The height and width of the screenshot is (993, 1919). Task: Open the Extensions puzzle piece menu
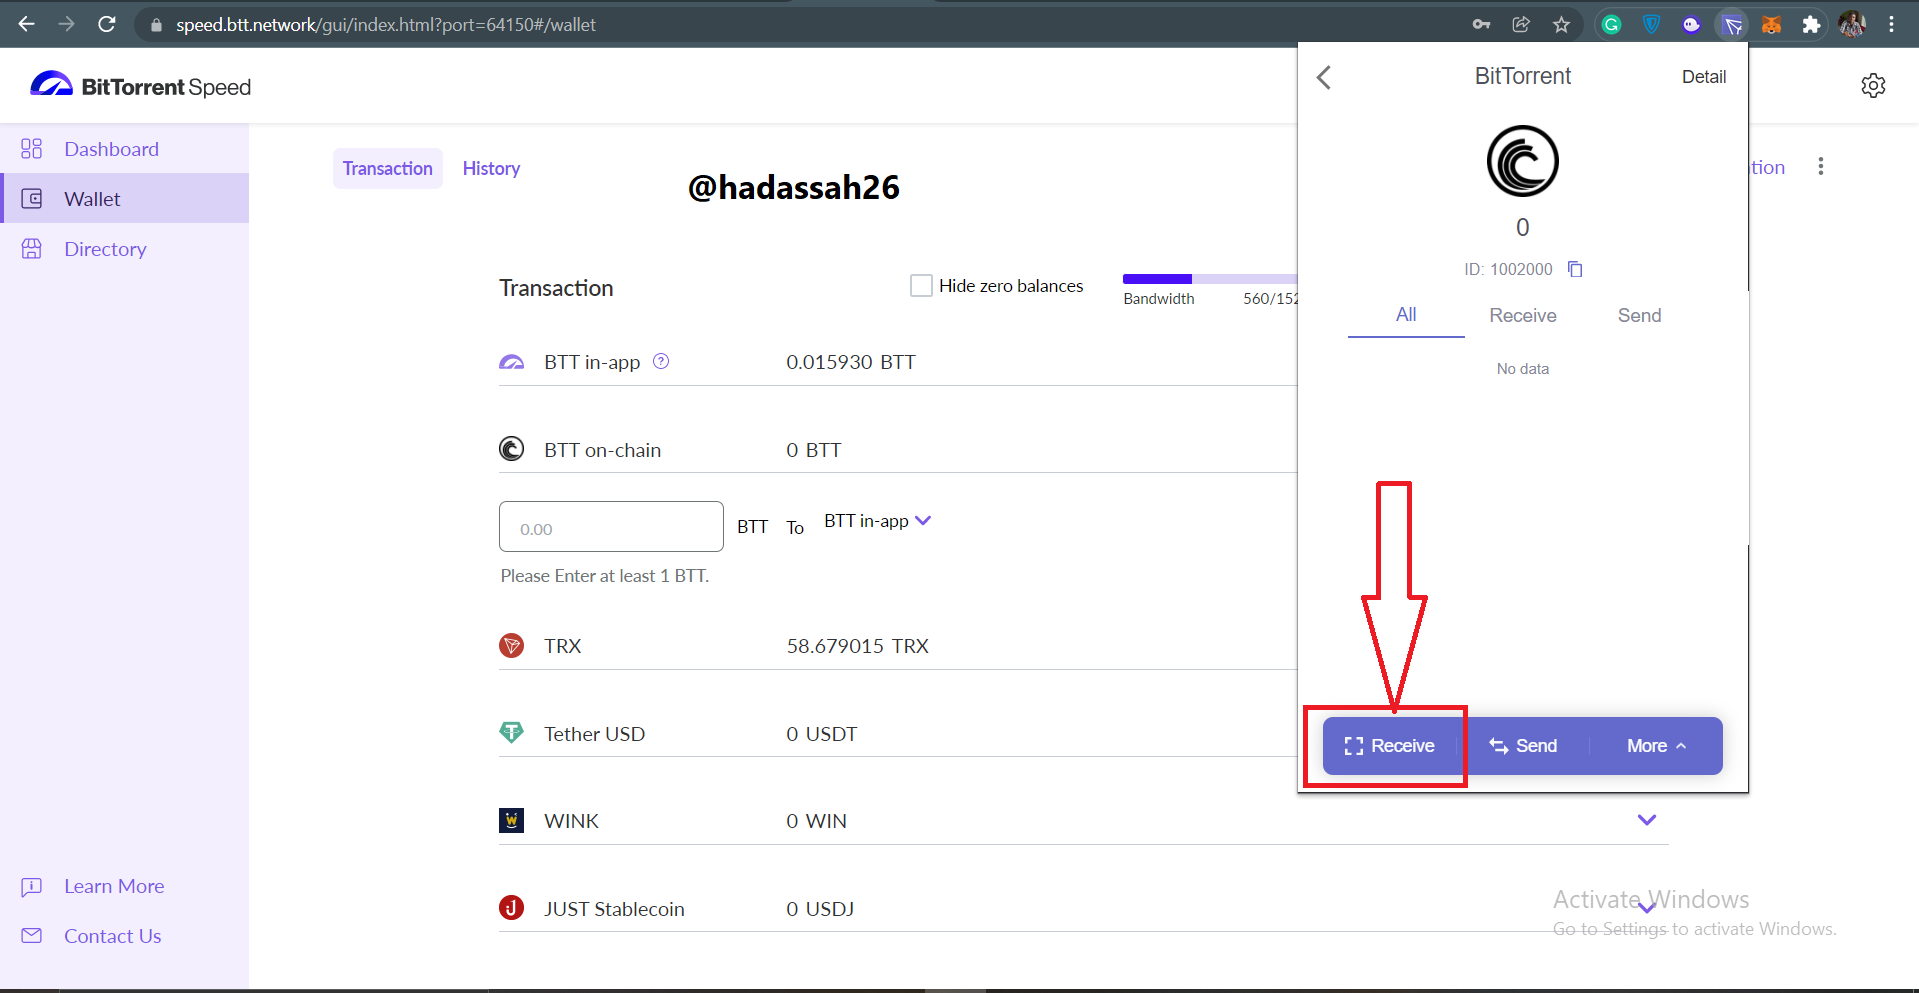pos(1811,24)
